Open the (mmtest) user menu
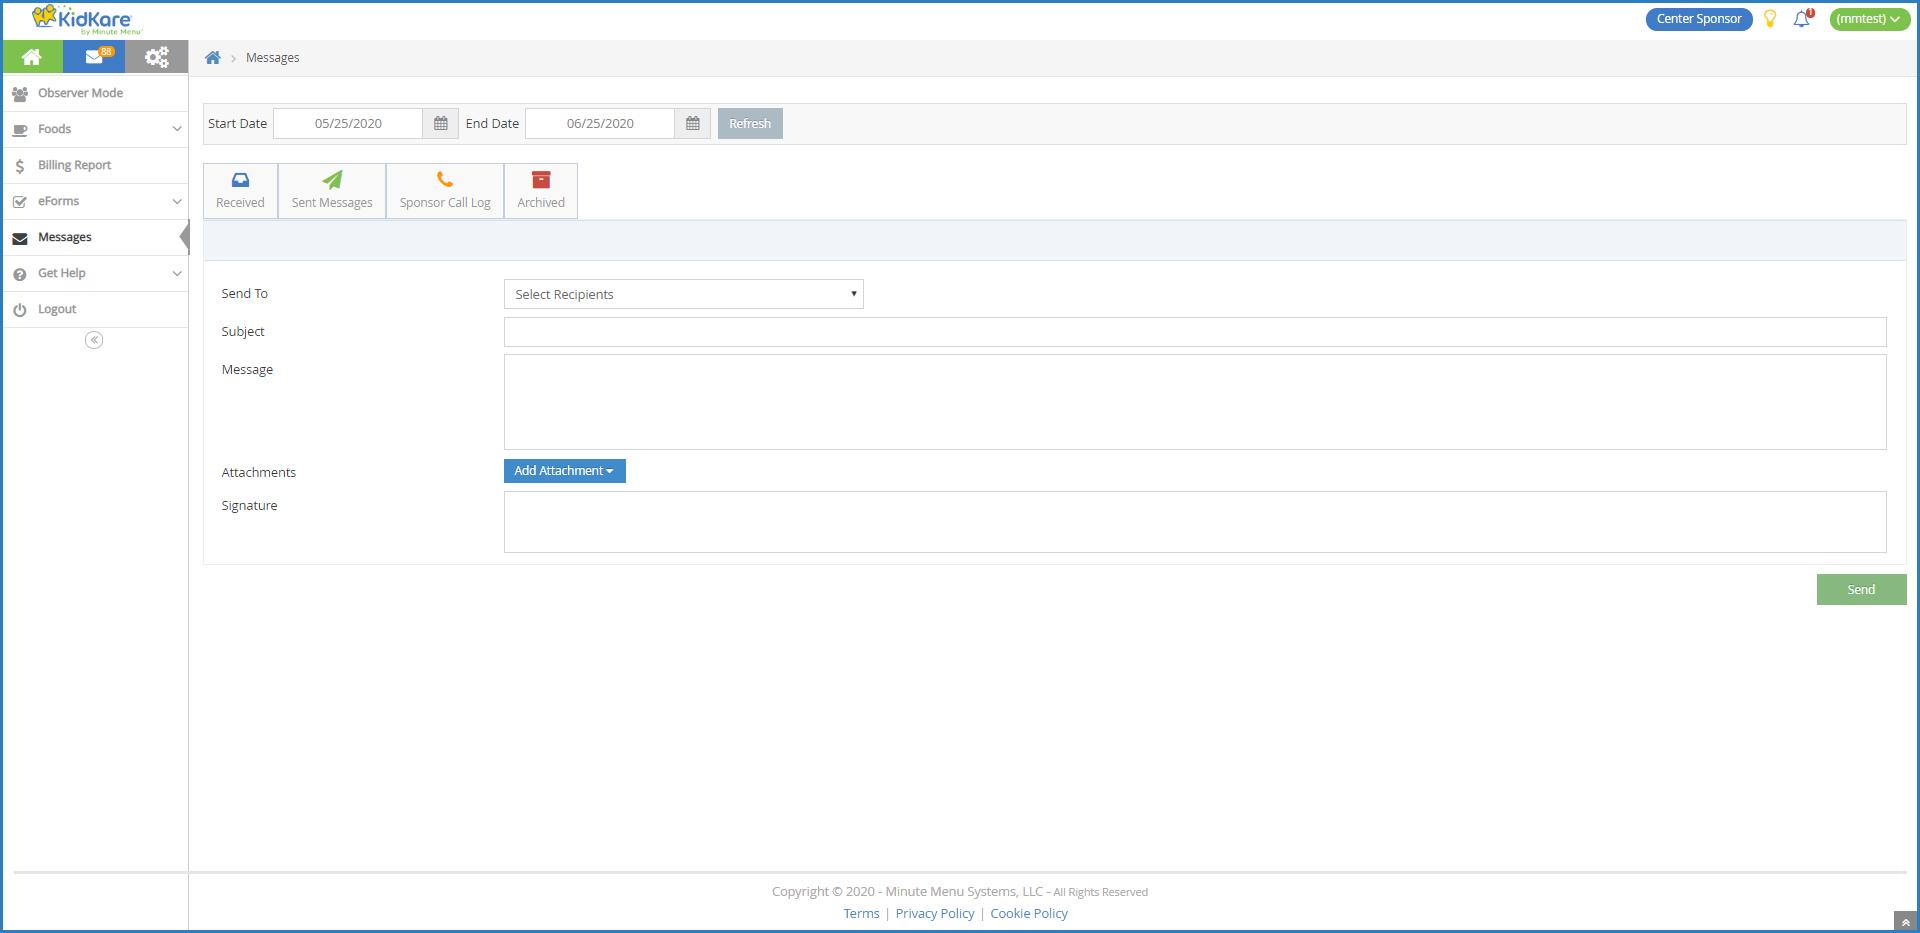1920x933 pixels. (x=1868, y=19)
